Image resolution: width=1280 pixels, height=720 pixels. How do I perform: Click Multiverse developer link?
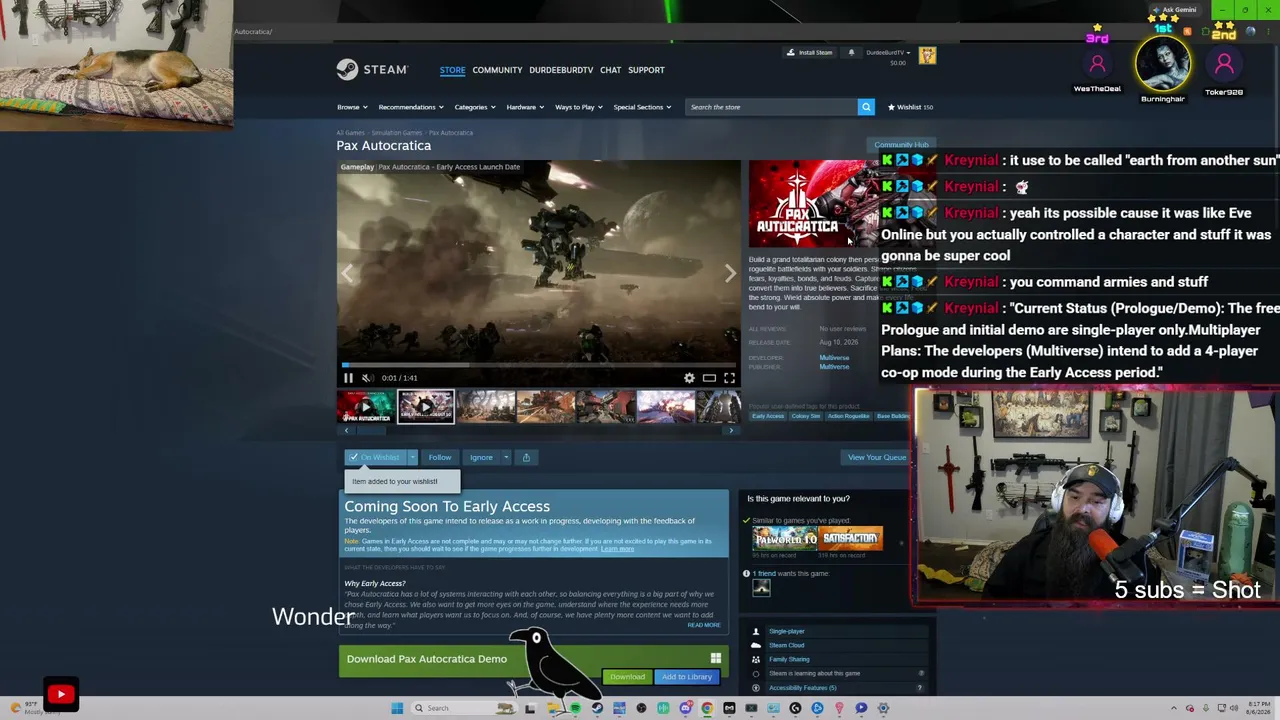(834, 358)
